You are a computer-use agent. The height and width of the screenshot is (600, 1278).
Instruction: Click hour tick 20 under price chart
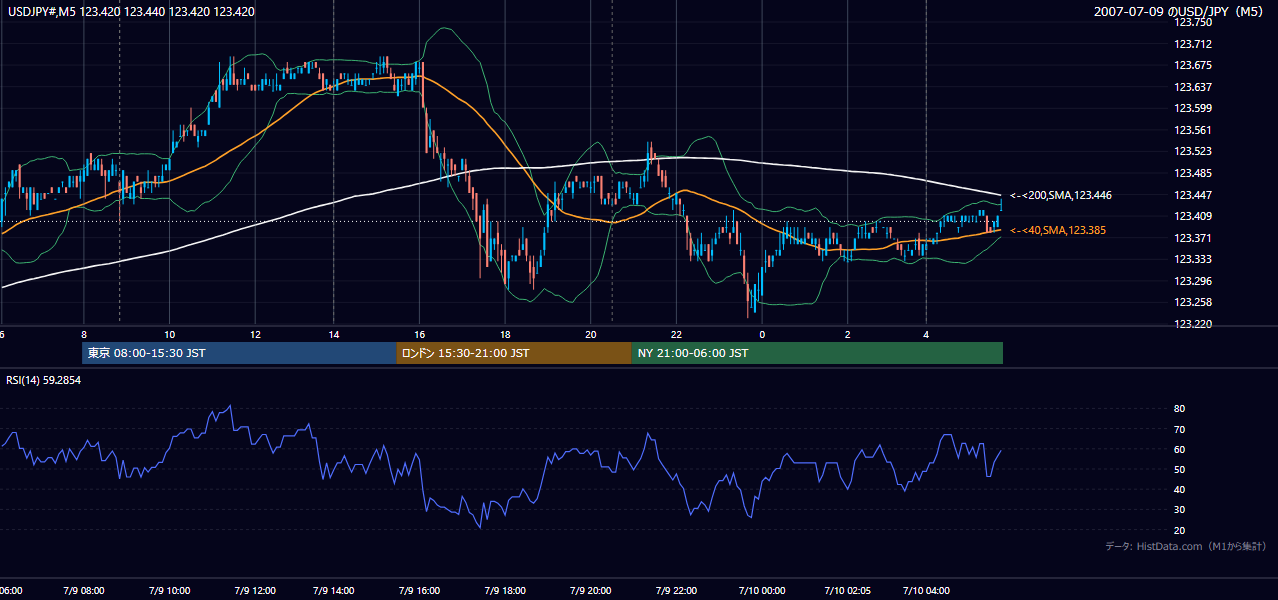point(591,335)
